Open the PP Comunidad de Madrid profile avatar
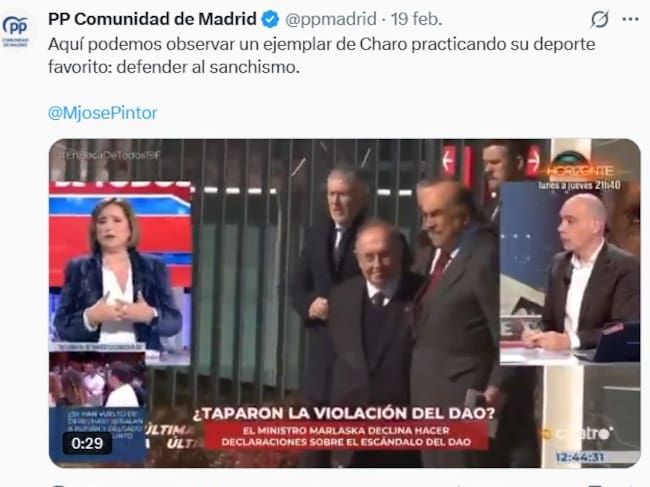 [x=16, y=31]
